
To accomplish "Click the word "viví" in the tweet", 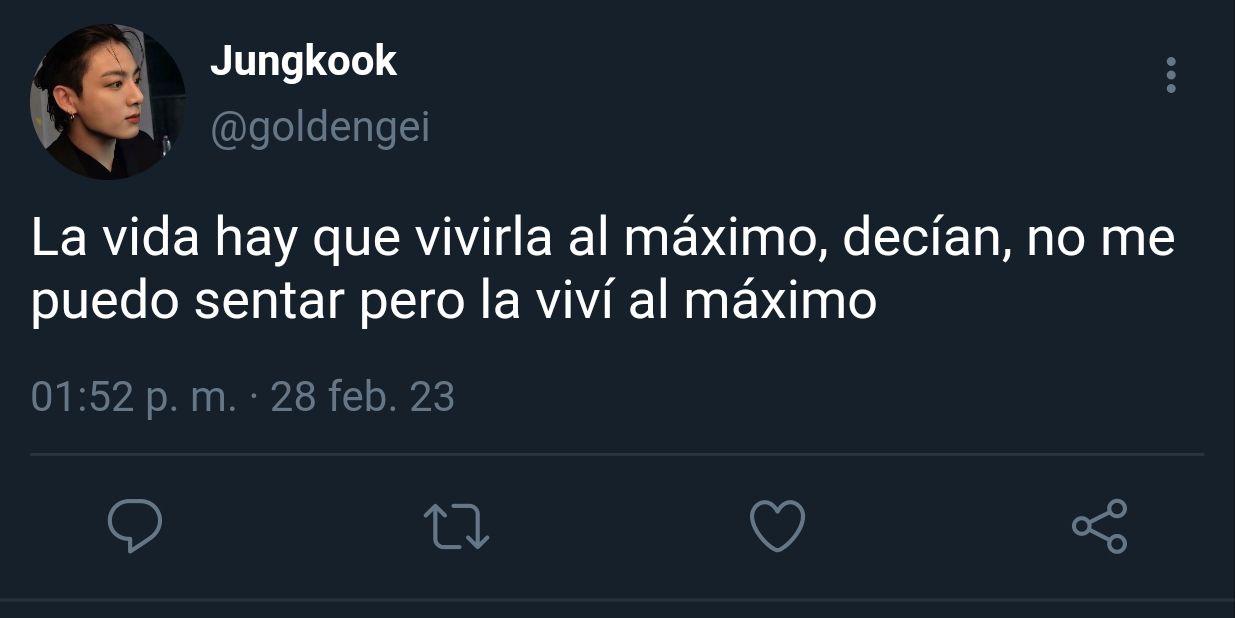I will point(570,302).
